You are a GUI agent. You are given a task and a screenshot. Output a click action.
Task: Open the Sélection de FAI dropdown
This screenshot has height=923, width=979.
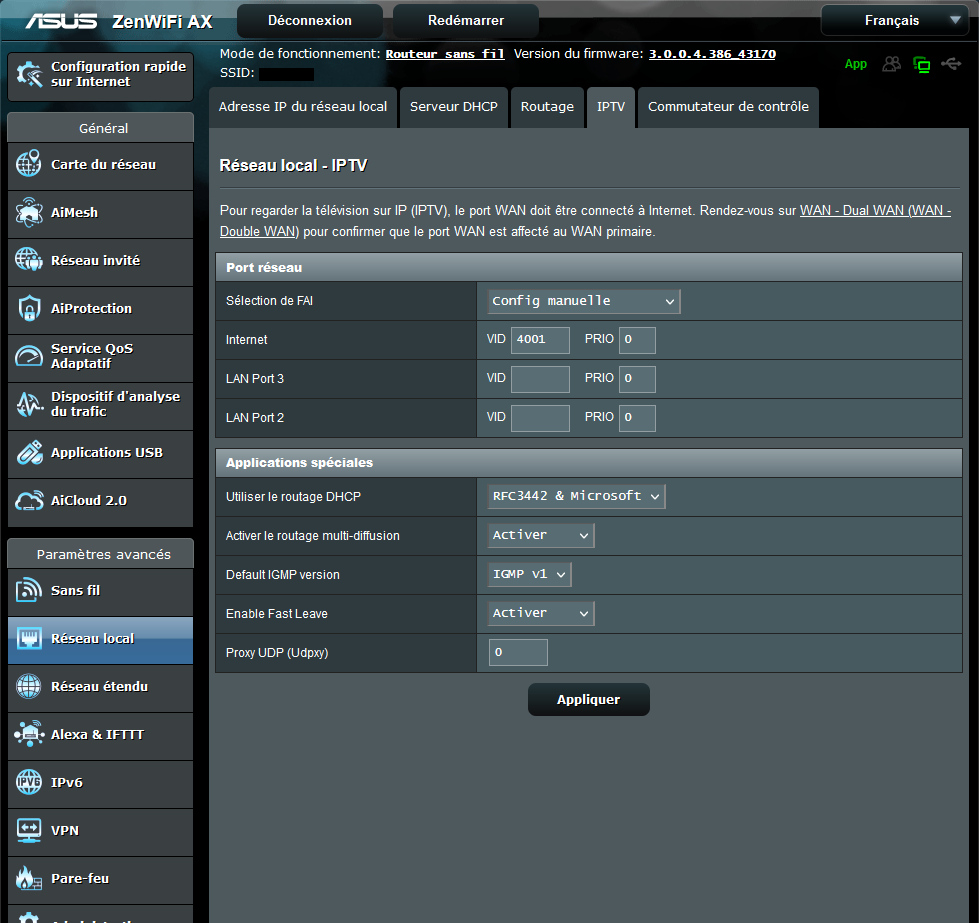pyautogui.click(x=583, y=301)
